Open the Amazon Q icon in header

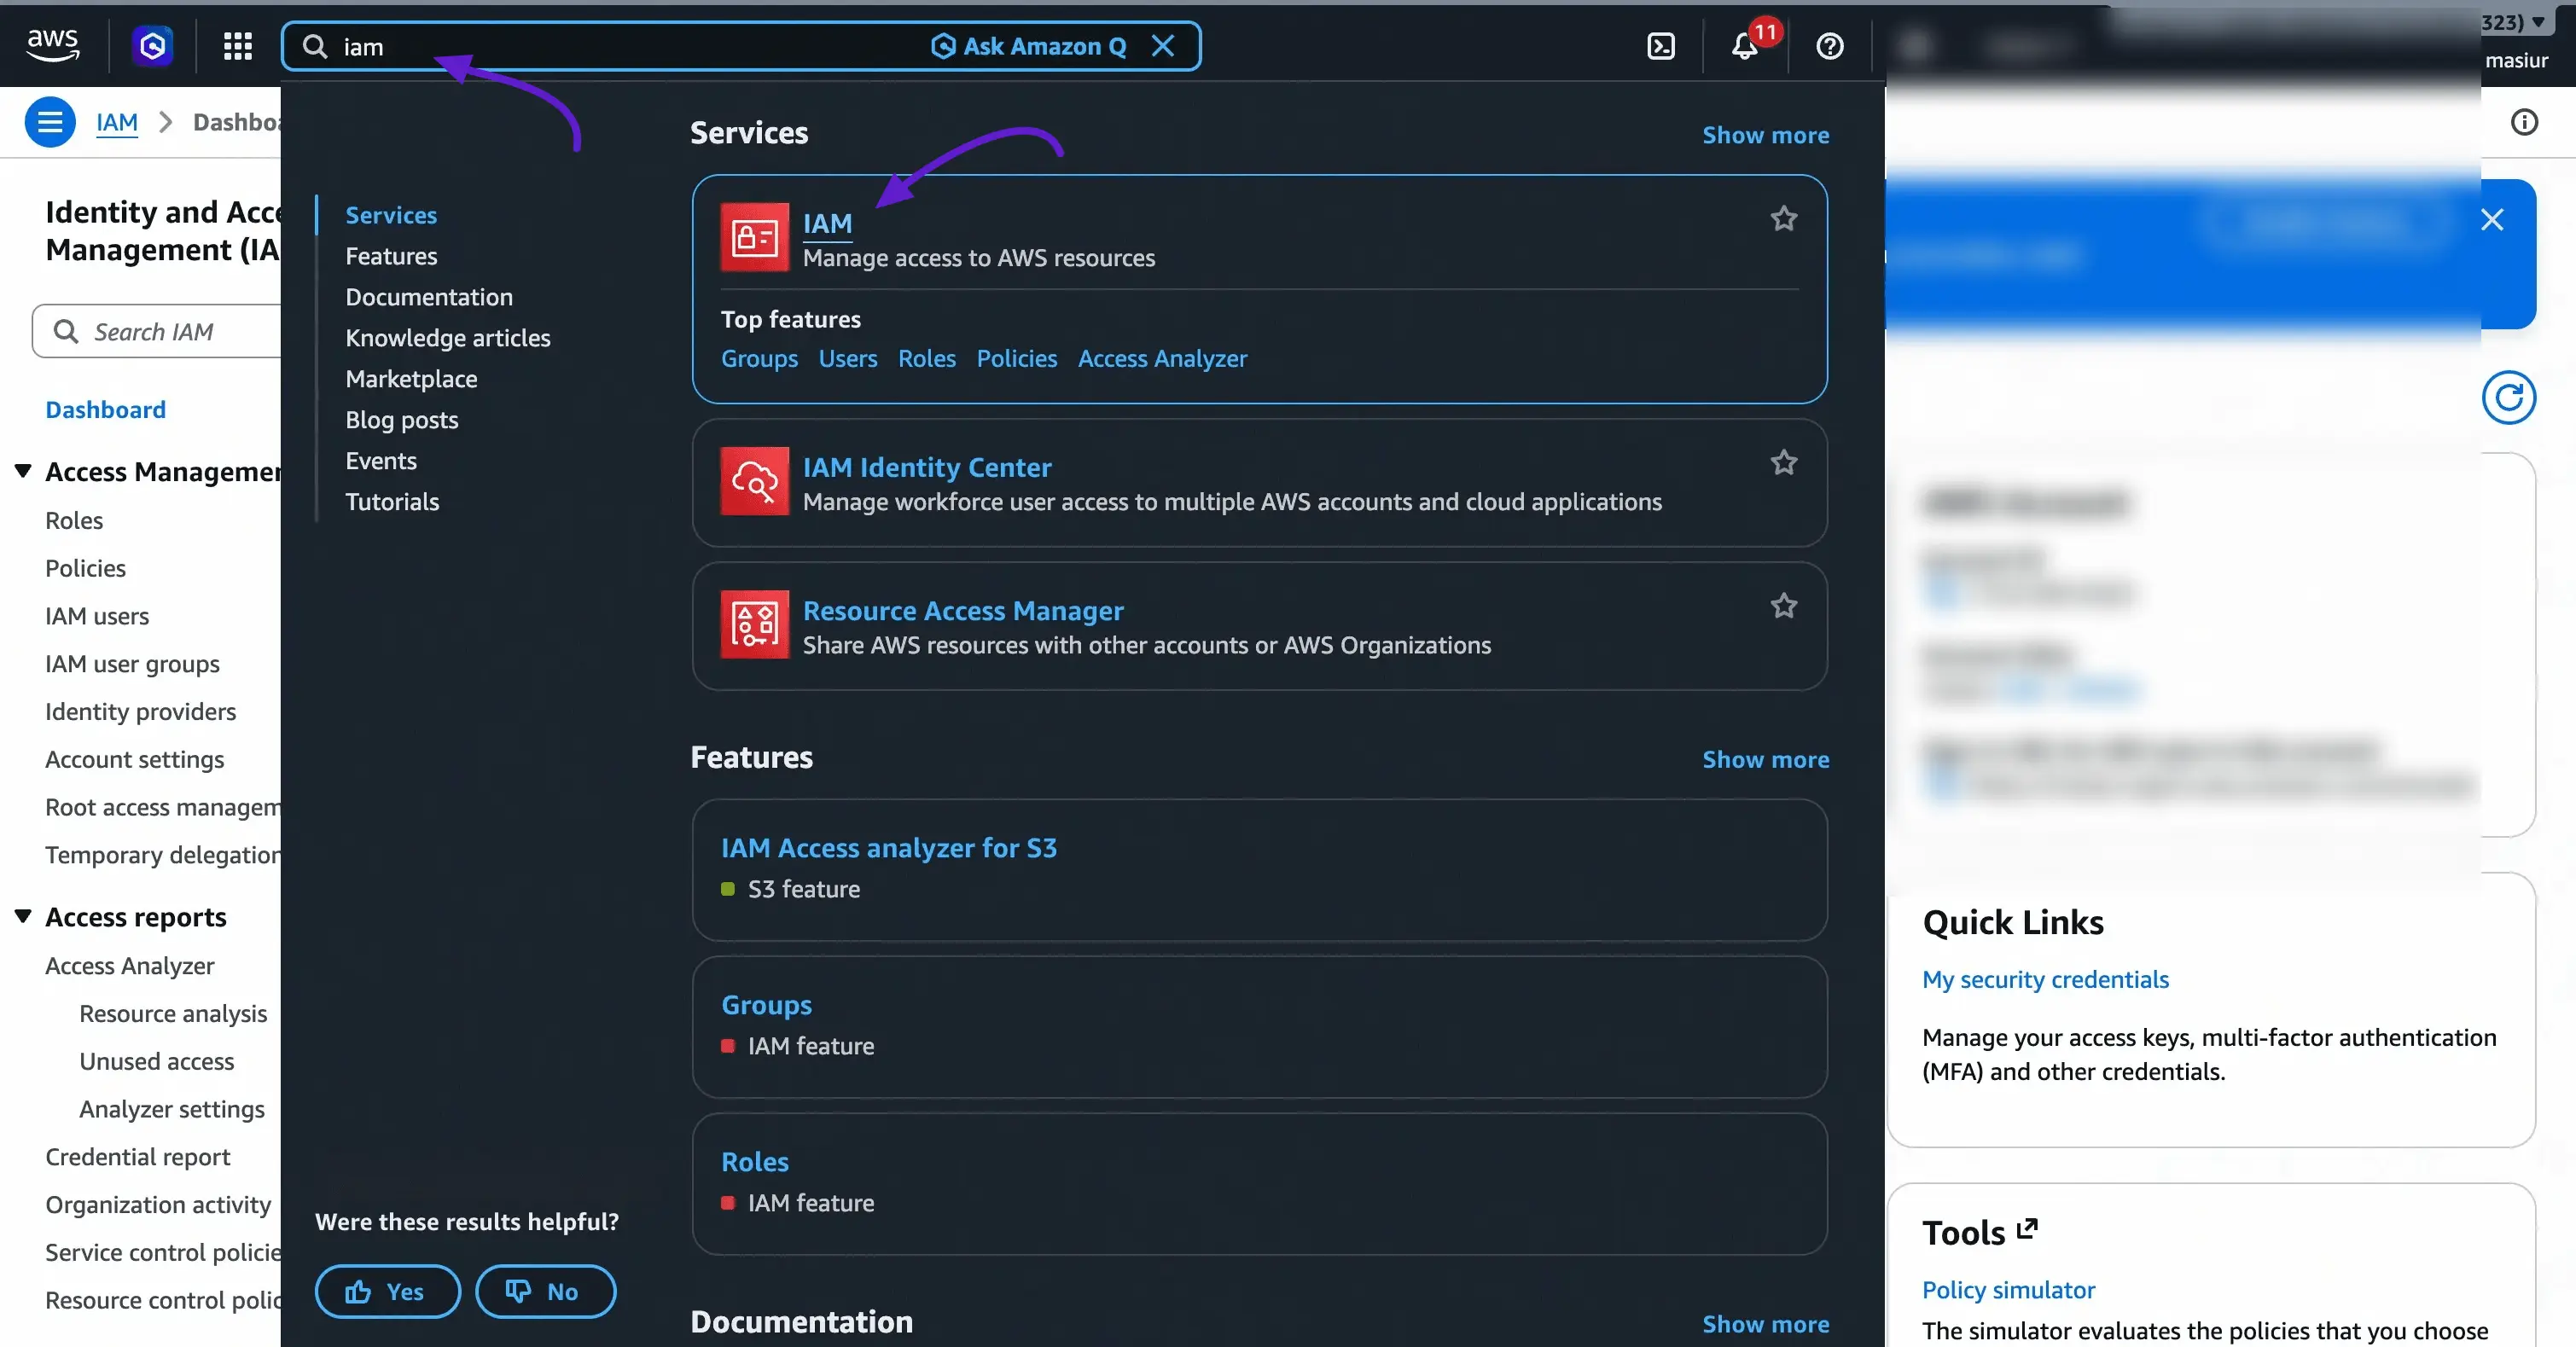[x=152, y=45]
